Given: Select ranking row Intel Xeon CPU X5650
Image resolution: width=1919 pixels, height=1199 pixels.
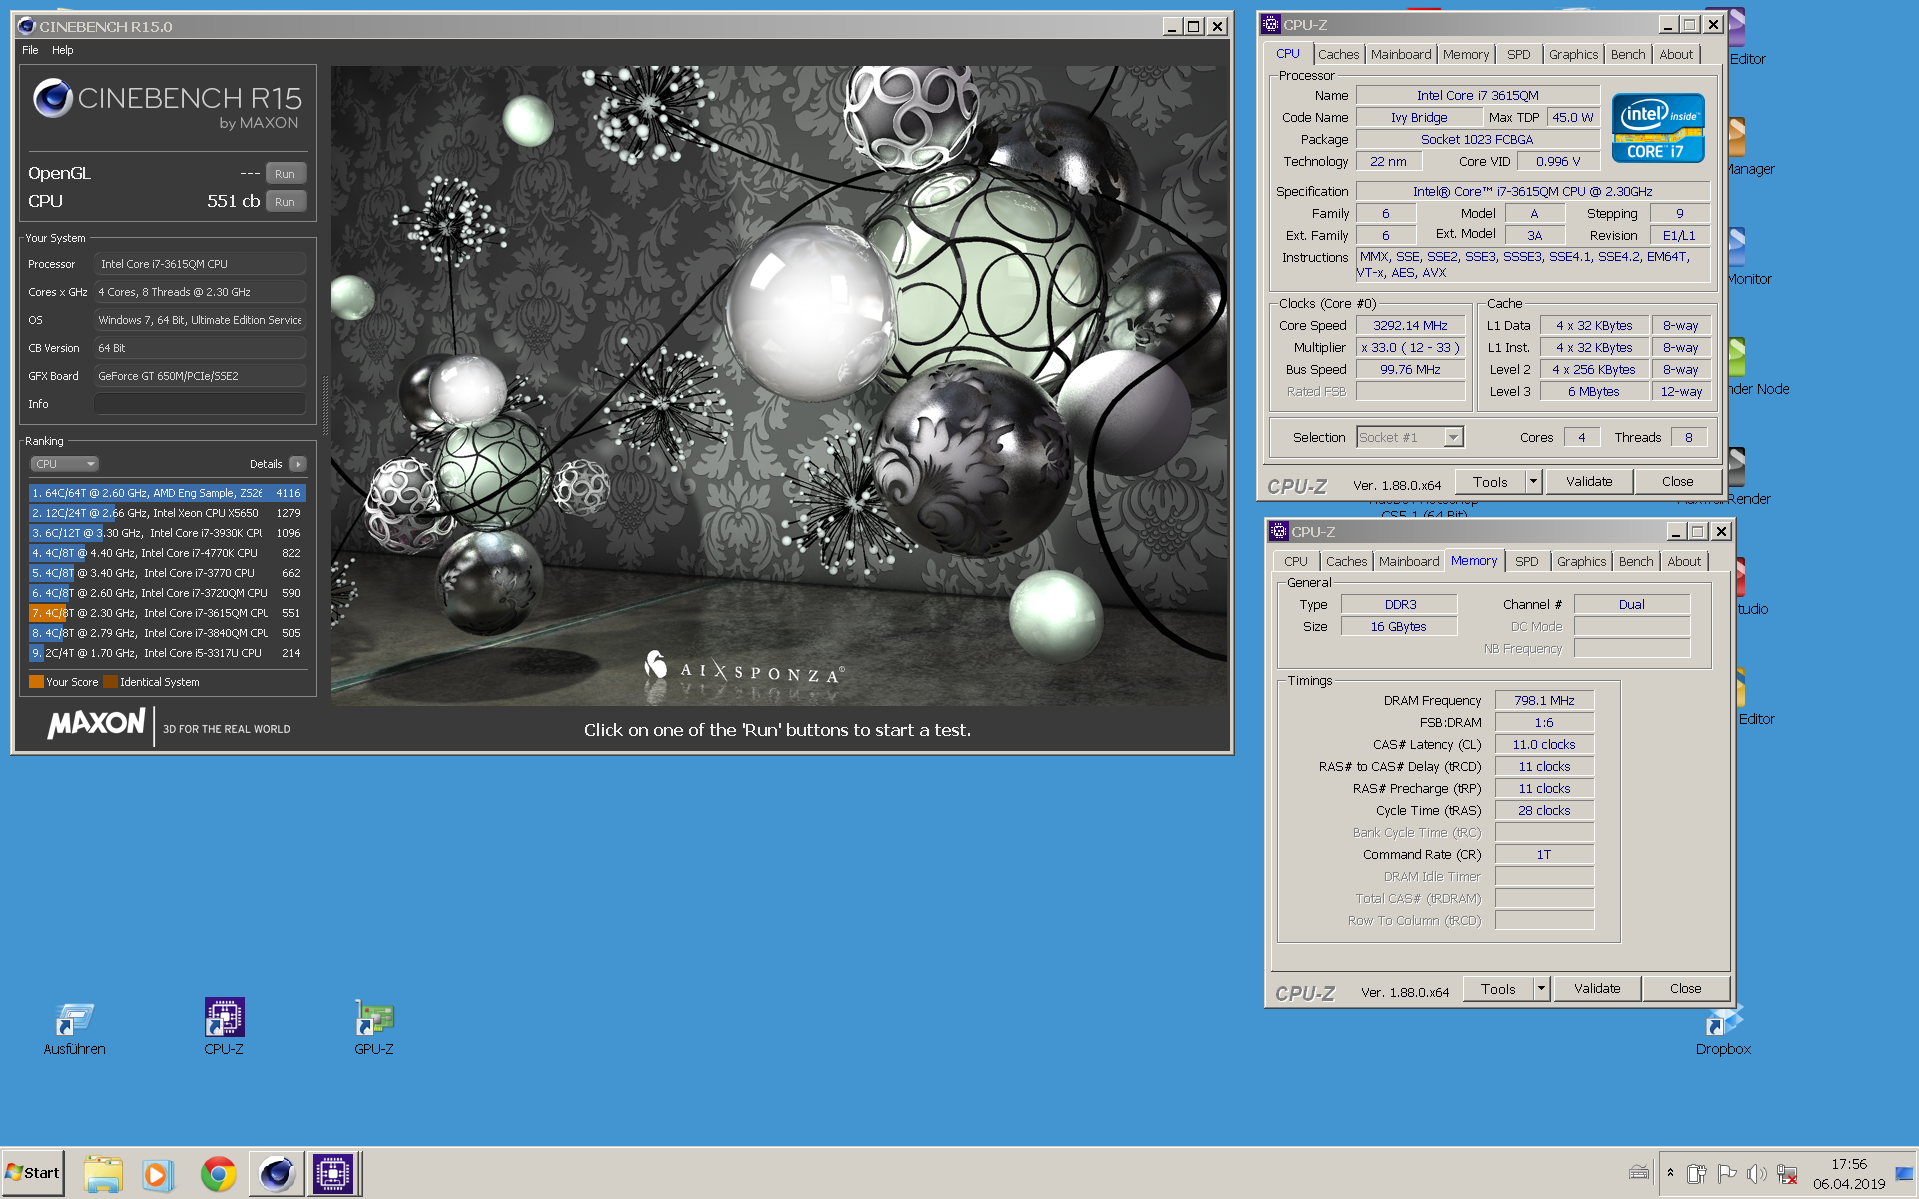Looking at the screenshot, I should pyautogui.click(x=167, y=513).
